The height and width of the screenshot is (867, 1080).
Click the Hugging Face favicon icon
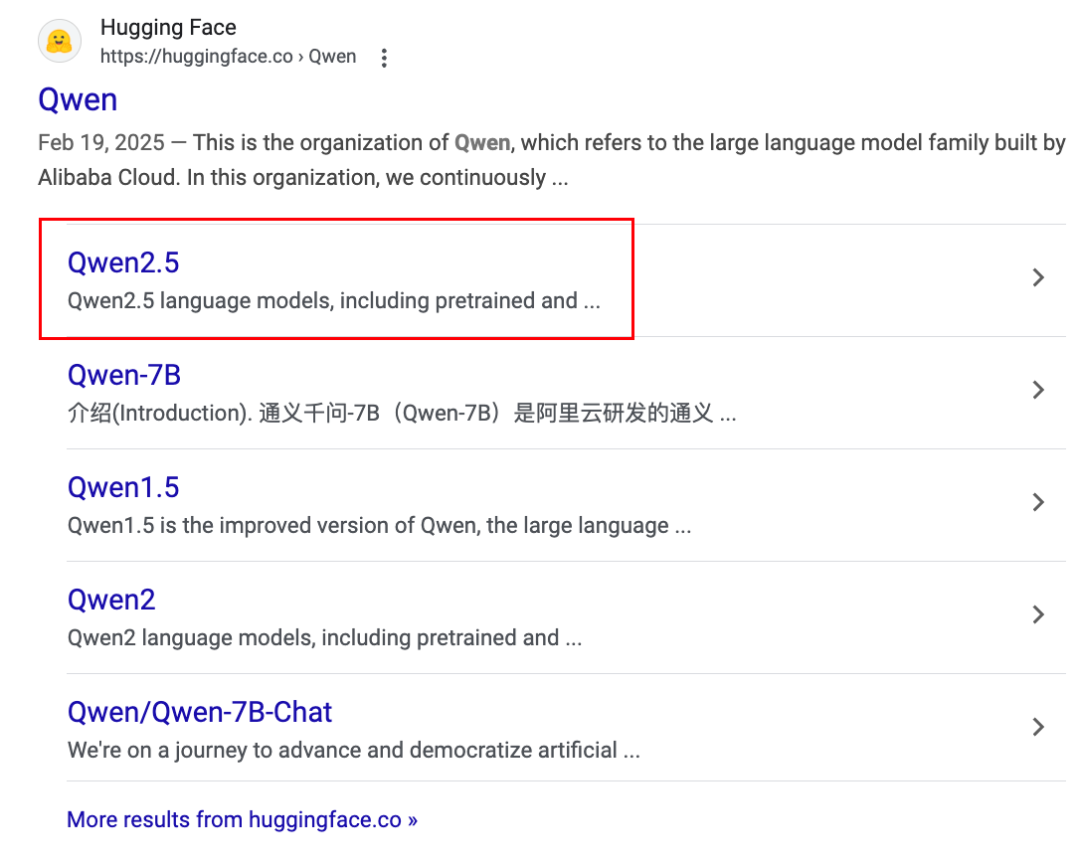58,40
